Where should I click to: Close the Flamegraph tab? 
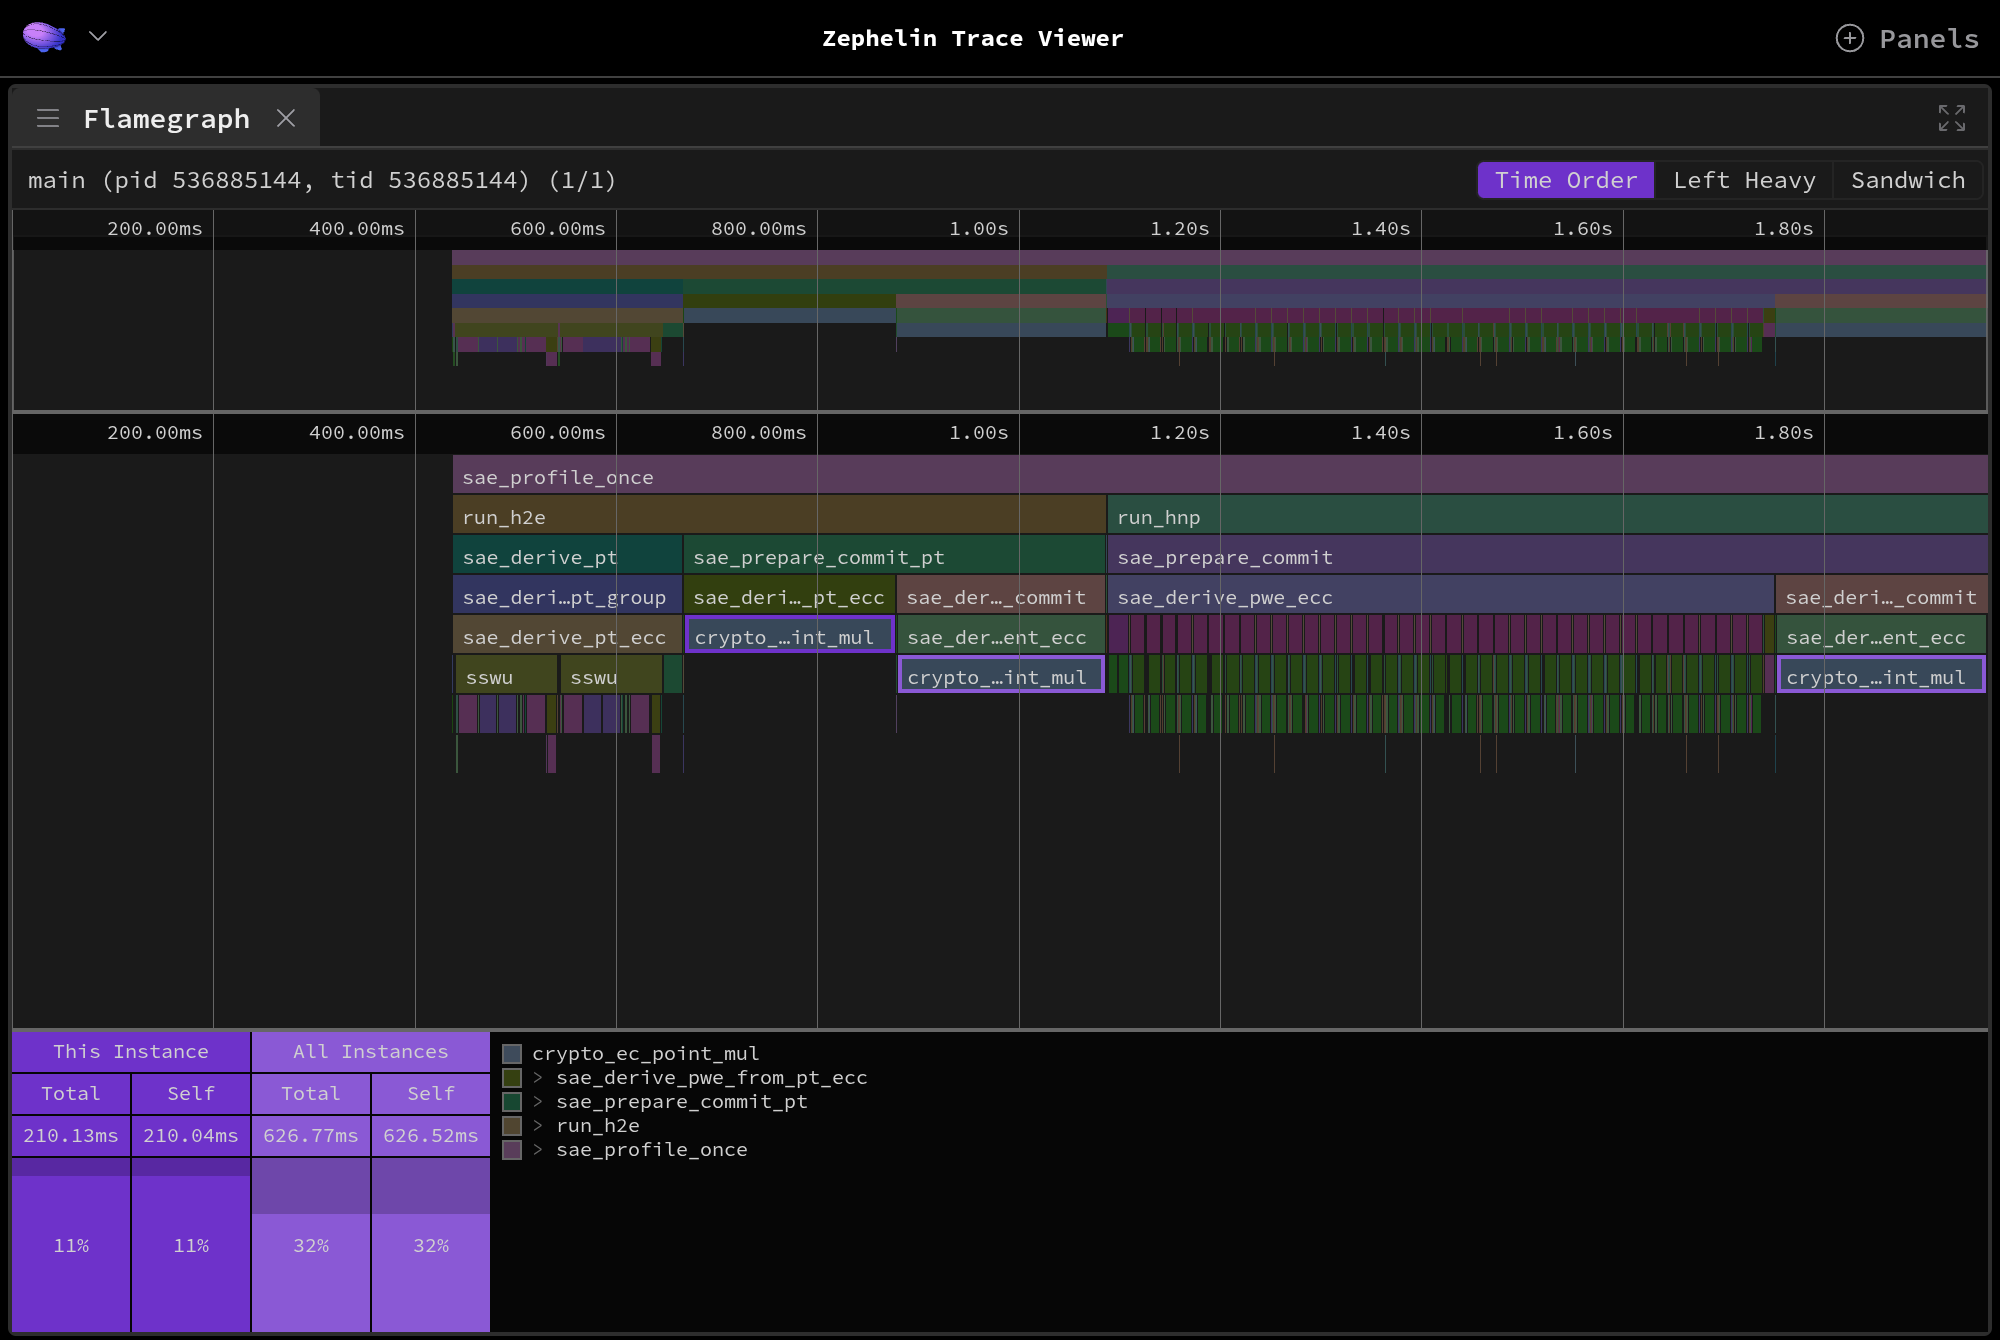click(286, 118)
